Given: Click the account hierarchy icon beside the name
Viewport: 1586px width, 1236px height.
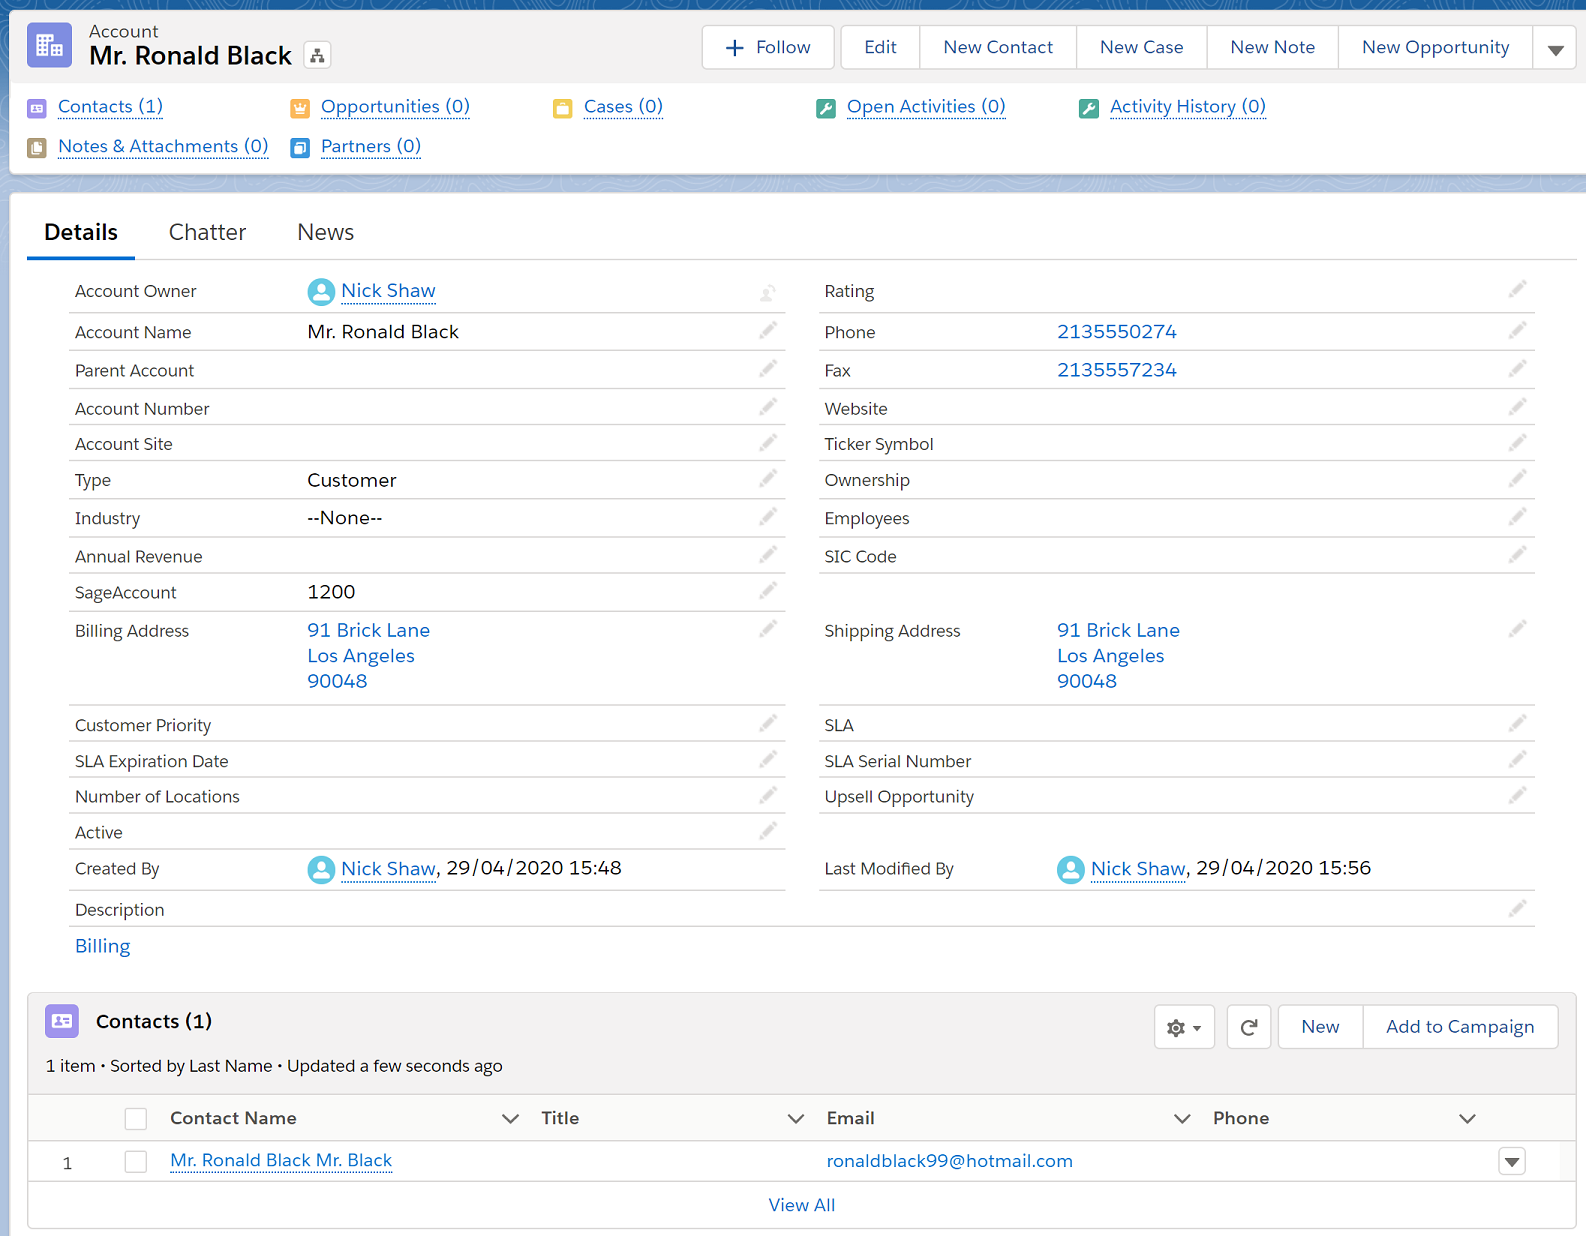Looking at the screenshot, I should coord(317,56).
